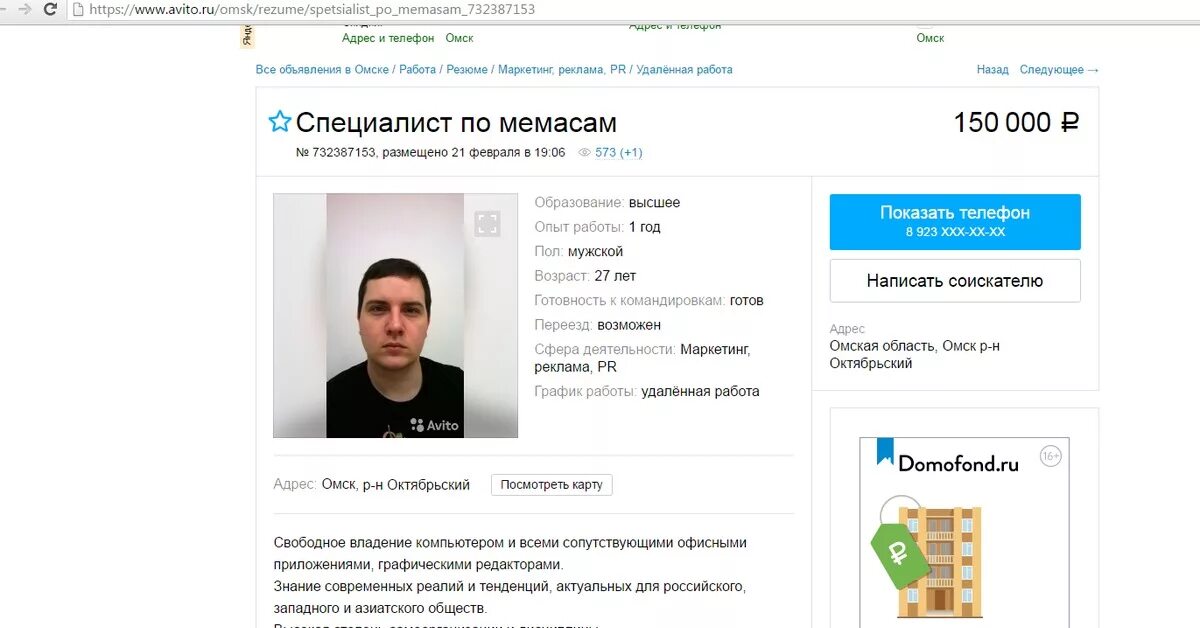Click Написать соискателю button
The image size is (1200, 628).
click(955, 281)
